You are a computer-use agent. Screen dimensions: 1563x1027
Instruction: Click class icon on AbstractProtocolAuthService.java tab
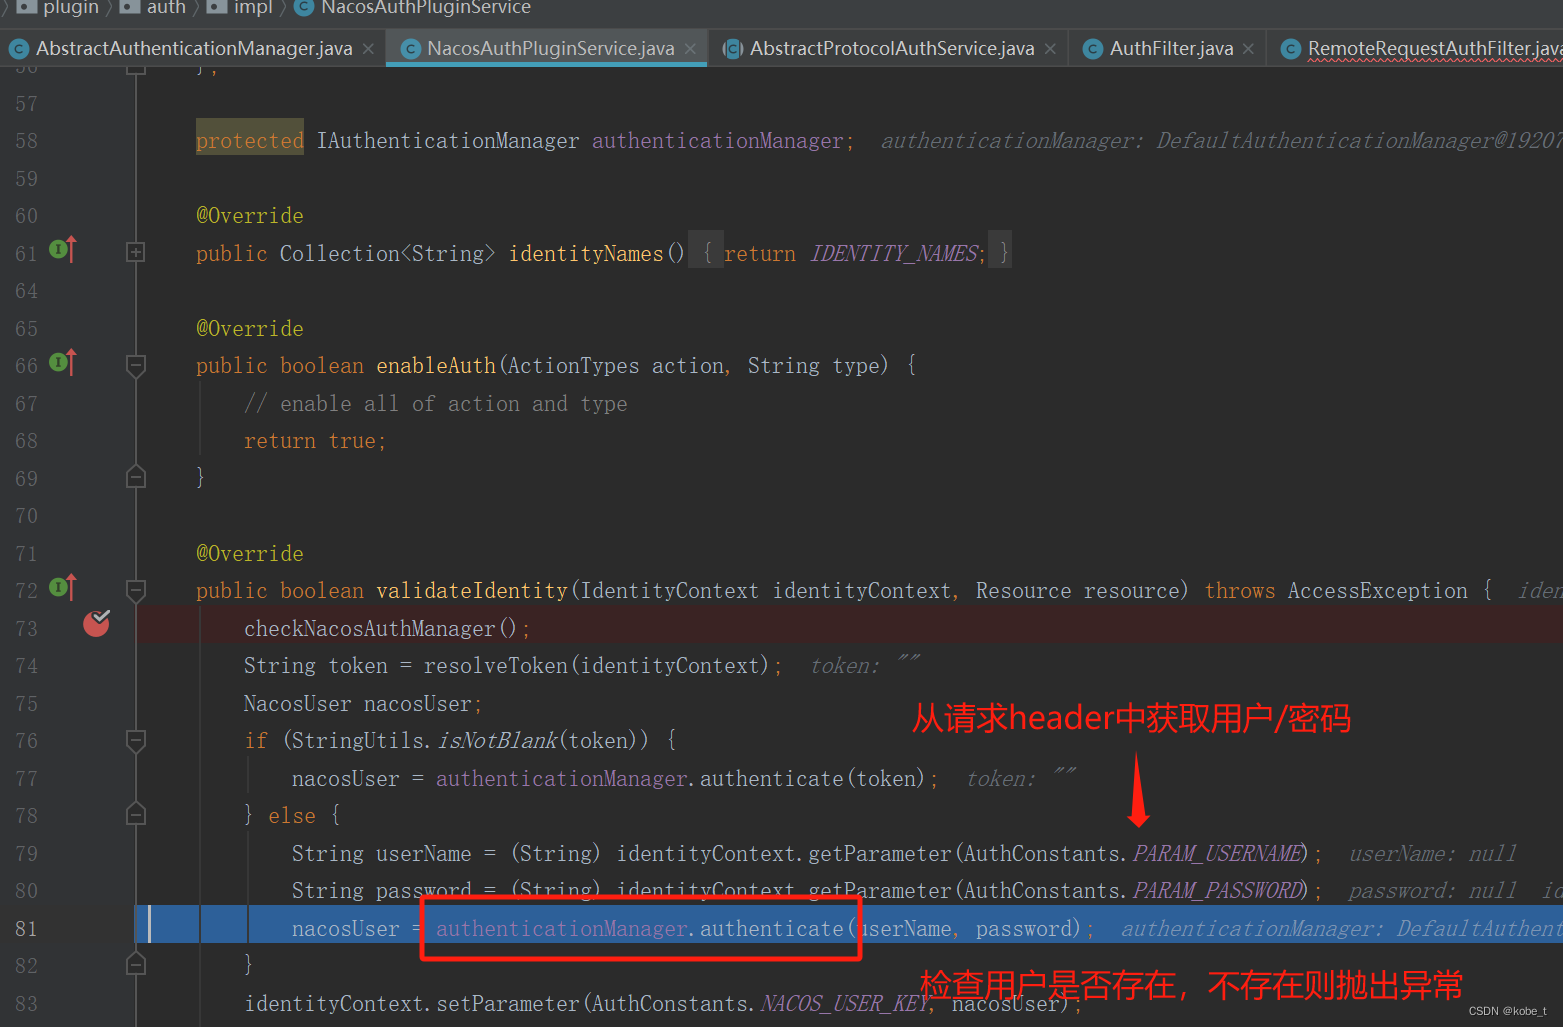coord(733,49)
